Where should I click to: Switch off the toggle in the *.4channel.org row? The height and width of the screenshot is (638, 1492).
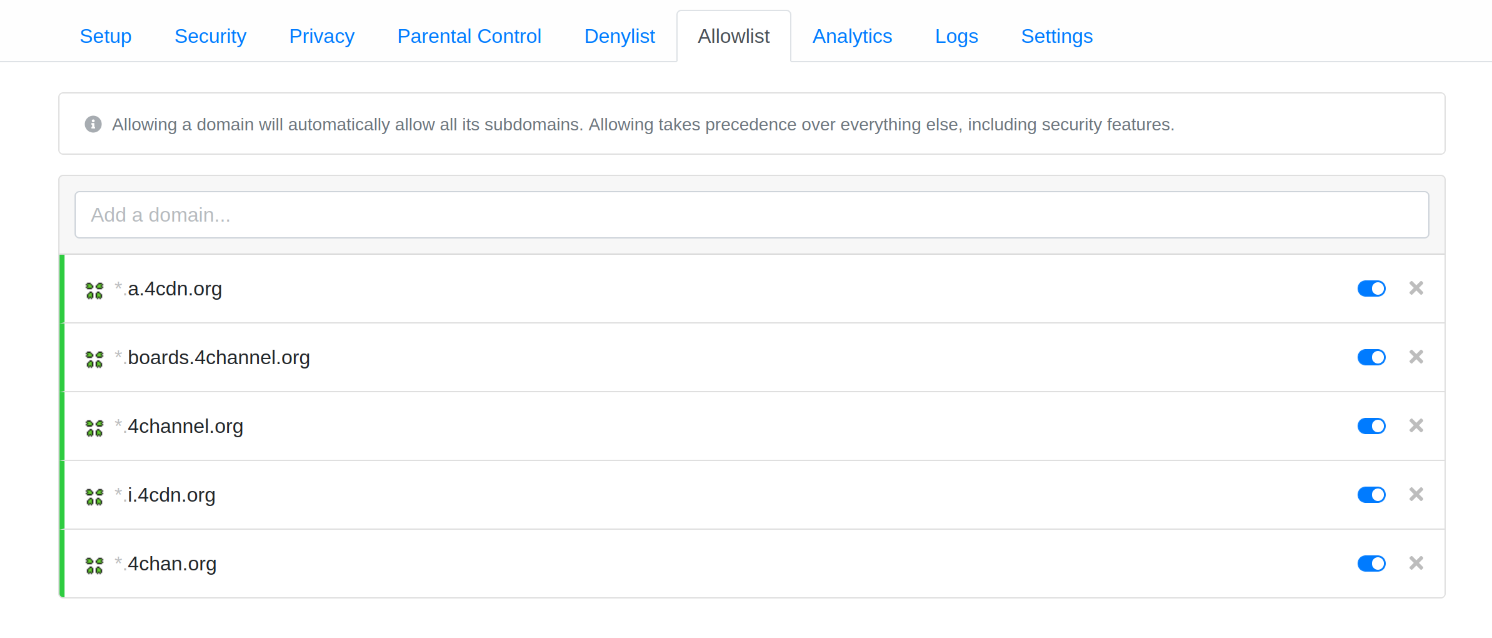click(x=1371, y=426)
